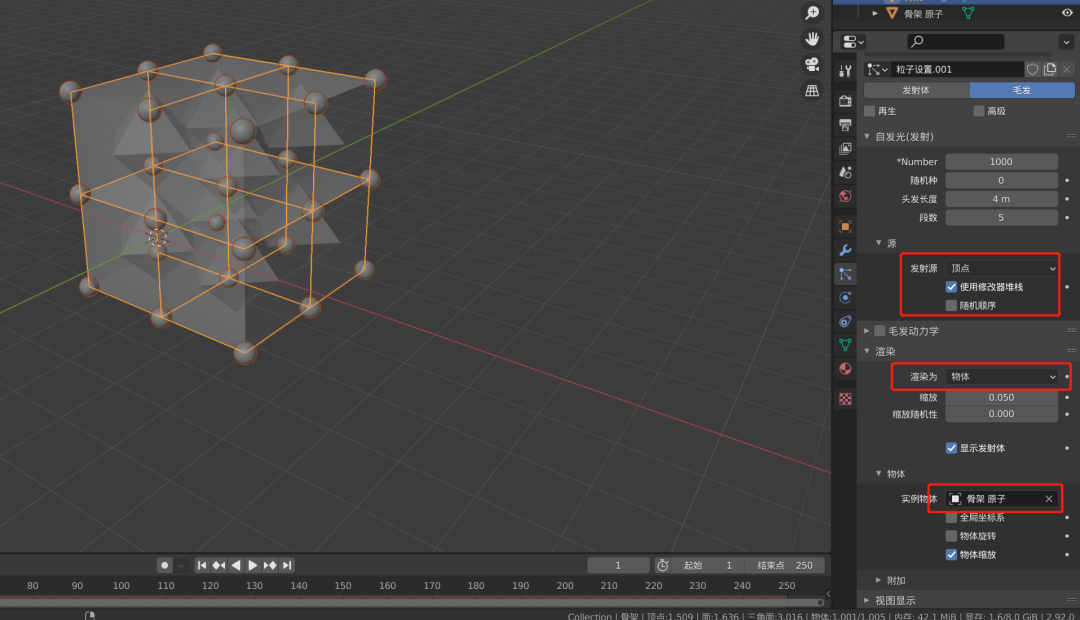Expand the 骨架 原子 outliner item
This screenshot has height=620, width=1080.
pyautogui.click(x=875, y=13)
